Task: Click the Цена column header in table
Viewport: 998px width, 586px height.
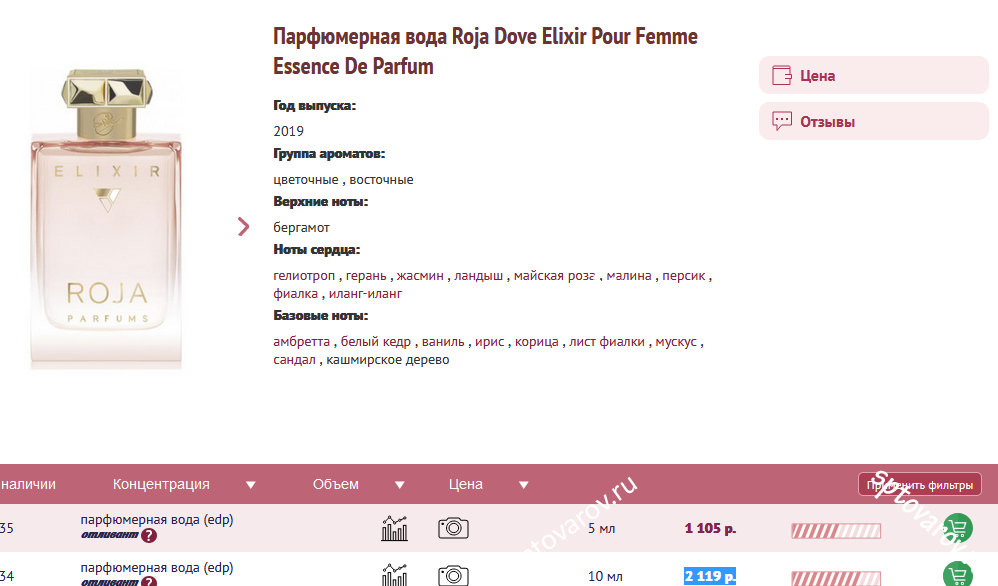Action: point(465,484)
